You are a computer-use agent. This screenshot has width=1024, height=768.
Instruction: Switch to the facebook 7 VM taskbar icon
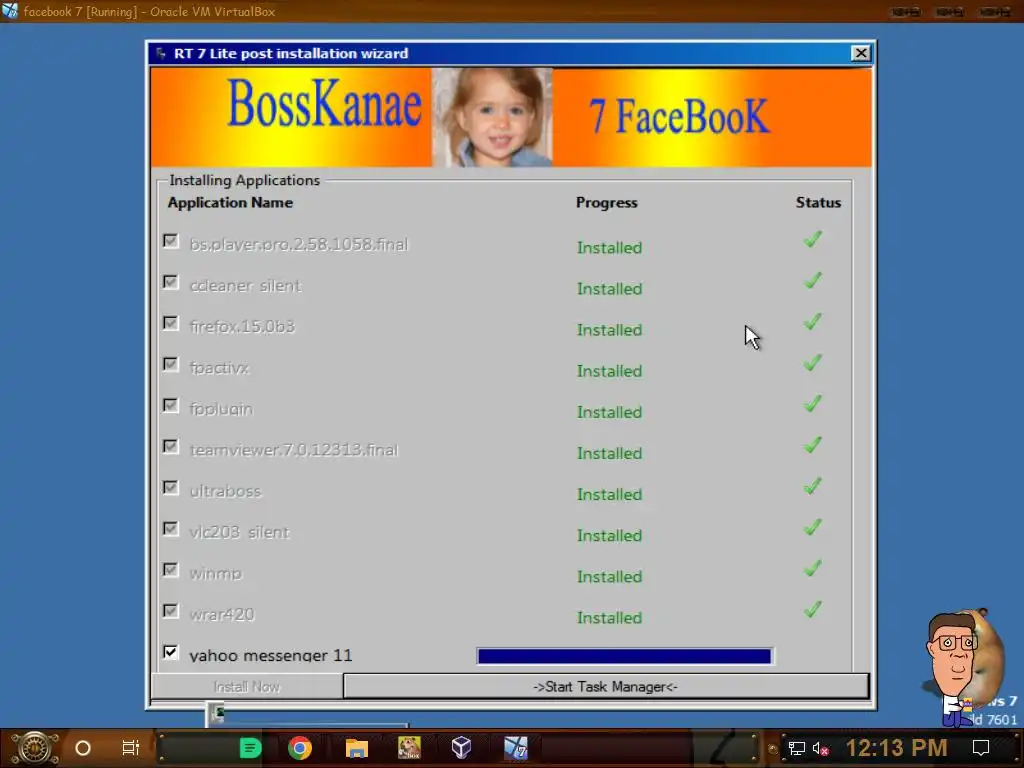click(515, 748)
